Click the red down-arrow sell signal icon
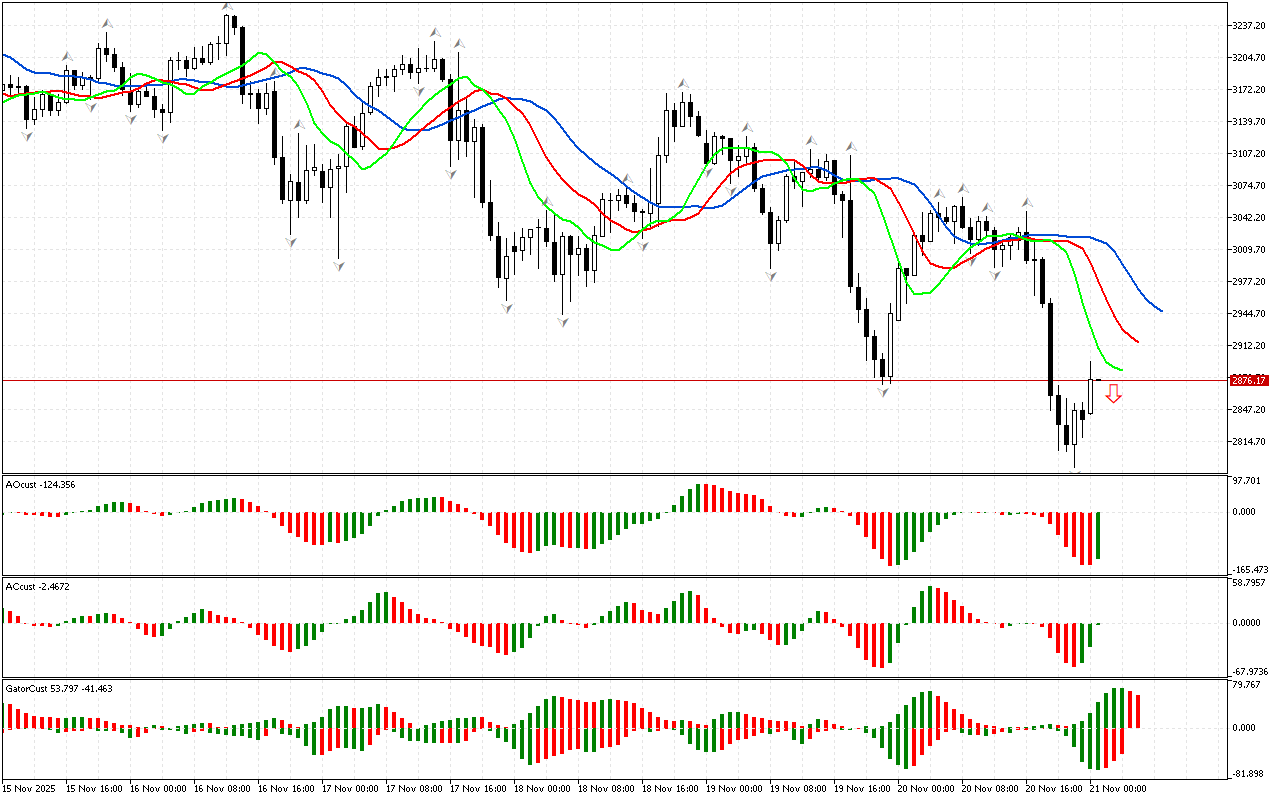The width and height of the screenshot is (1280, 800). point(1113,395)
